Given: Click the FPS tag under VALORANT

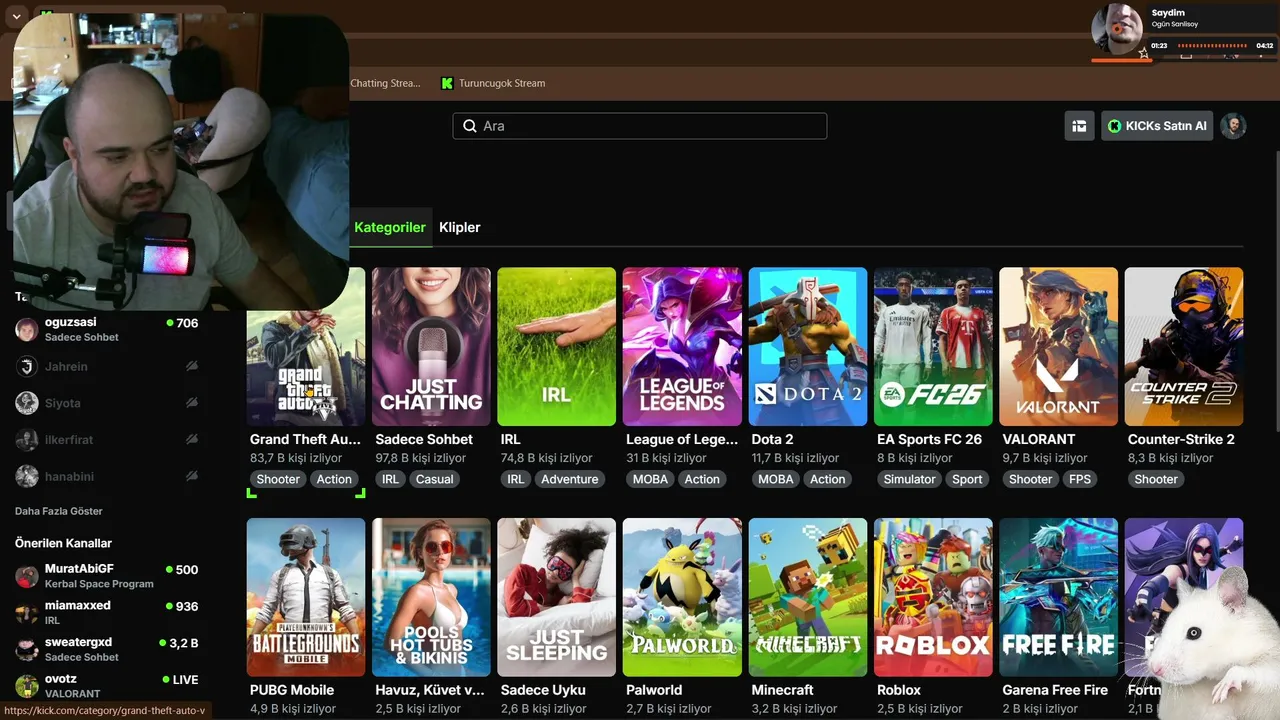Looking at the screenshot, I should coord(1080,479).
